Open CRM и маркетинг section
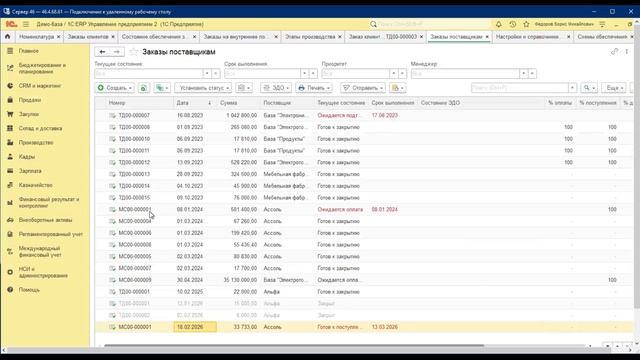 click(40, 86)
